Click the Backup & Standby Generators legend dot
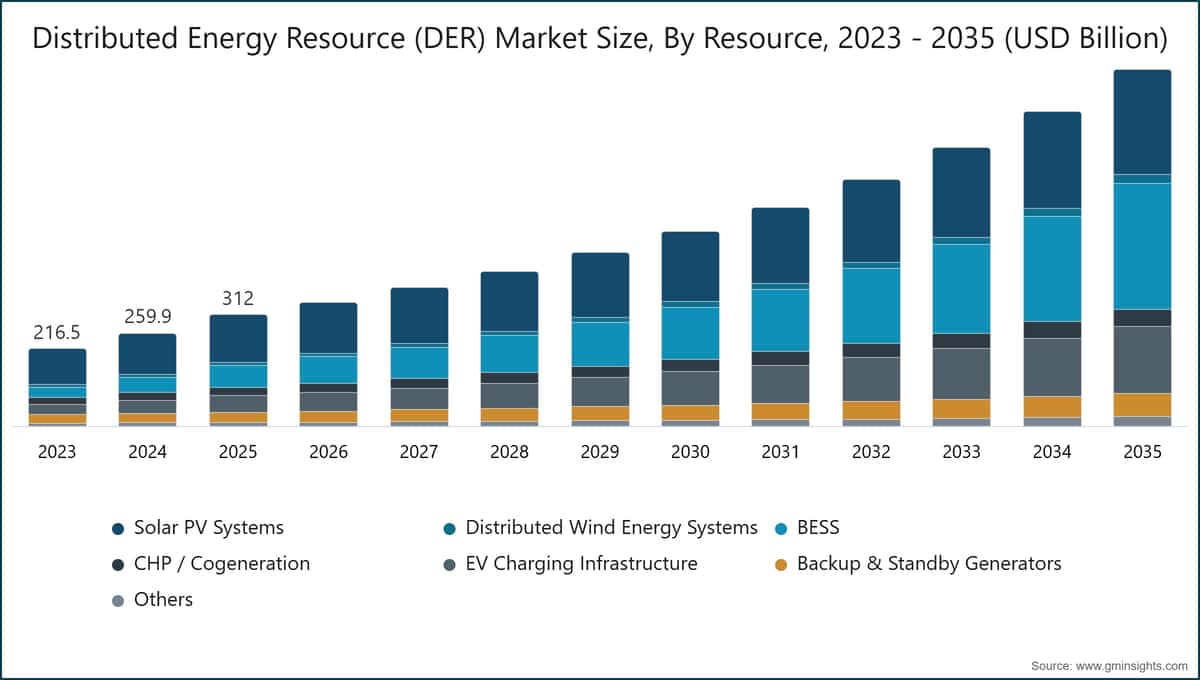The image size is (1200, 680). click(781, 564)
